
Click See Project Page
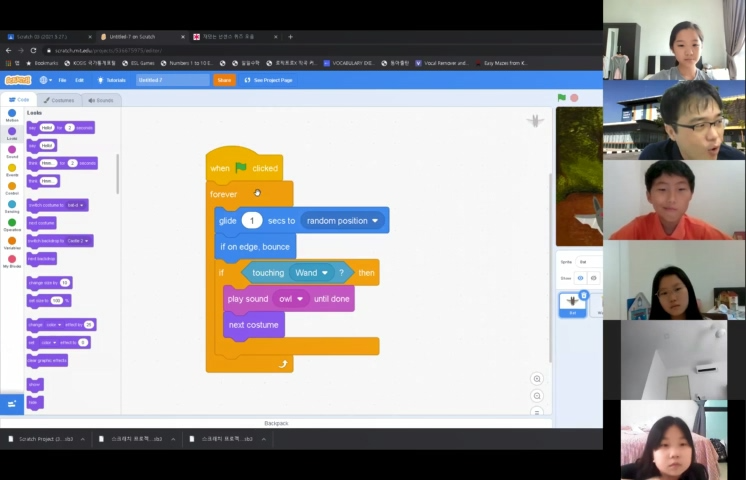[268, 80]
